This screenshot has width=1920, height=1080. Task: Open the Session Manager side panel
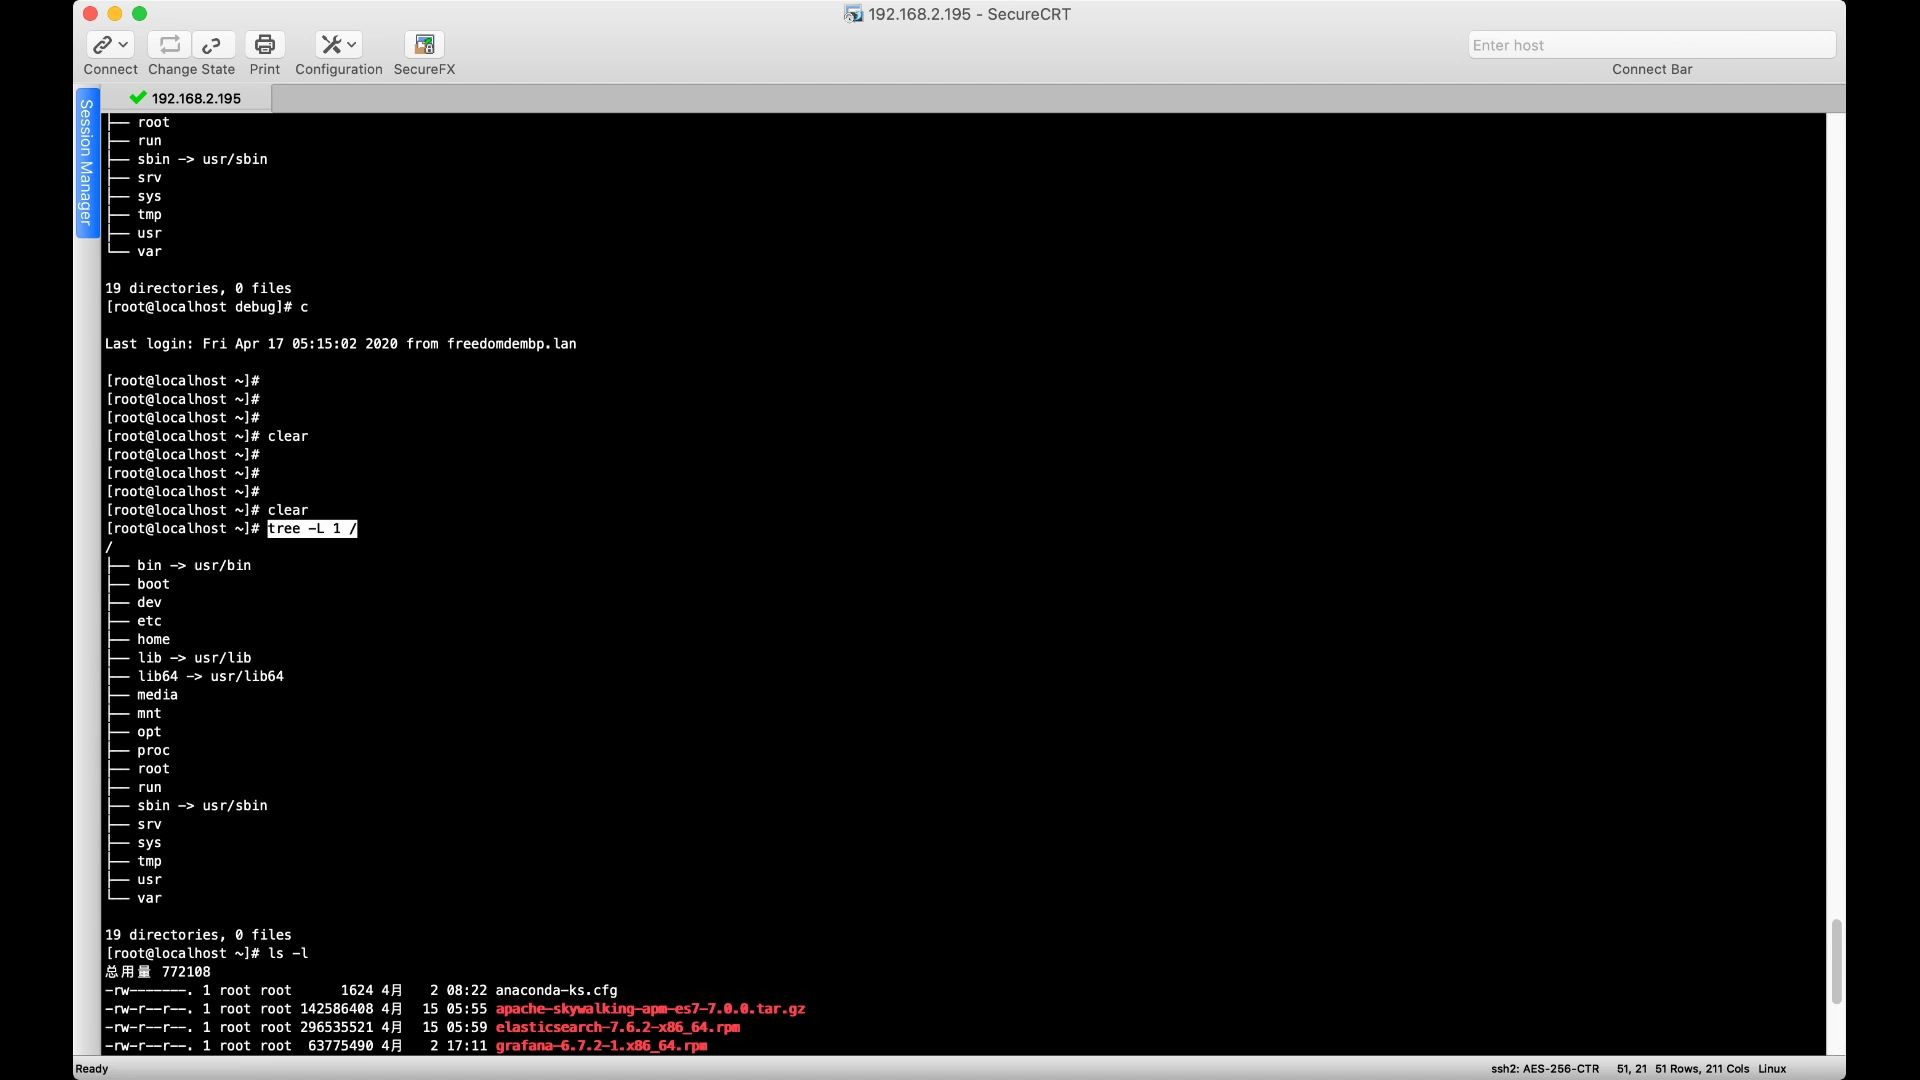87,163
